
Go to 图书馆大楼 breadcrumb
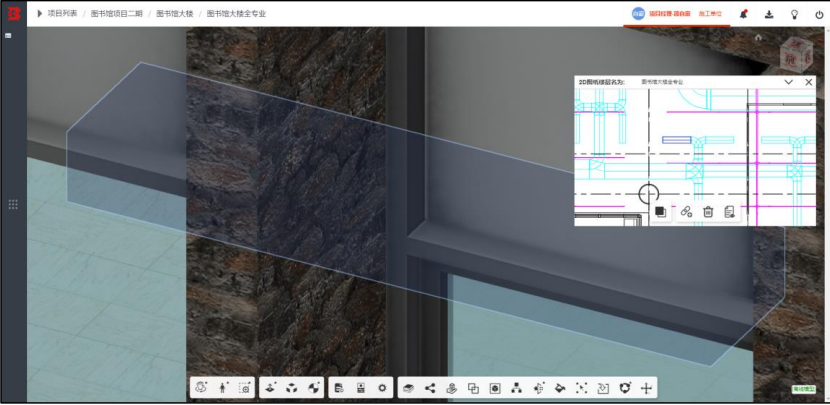(x=174, y=14)
